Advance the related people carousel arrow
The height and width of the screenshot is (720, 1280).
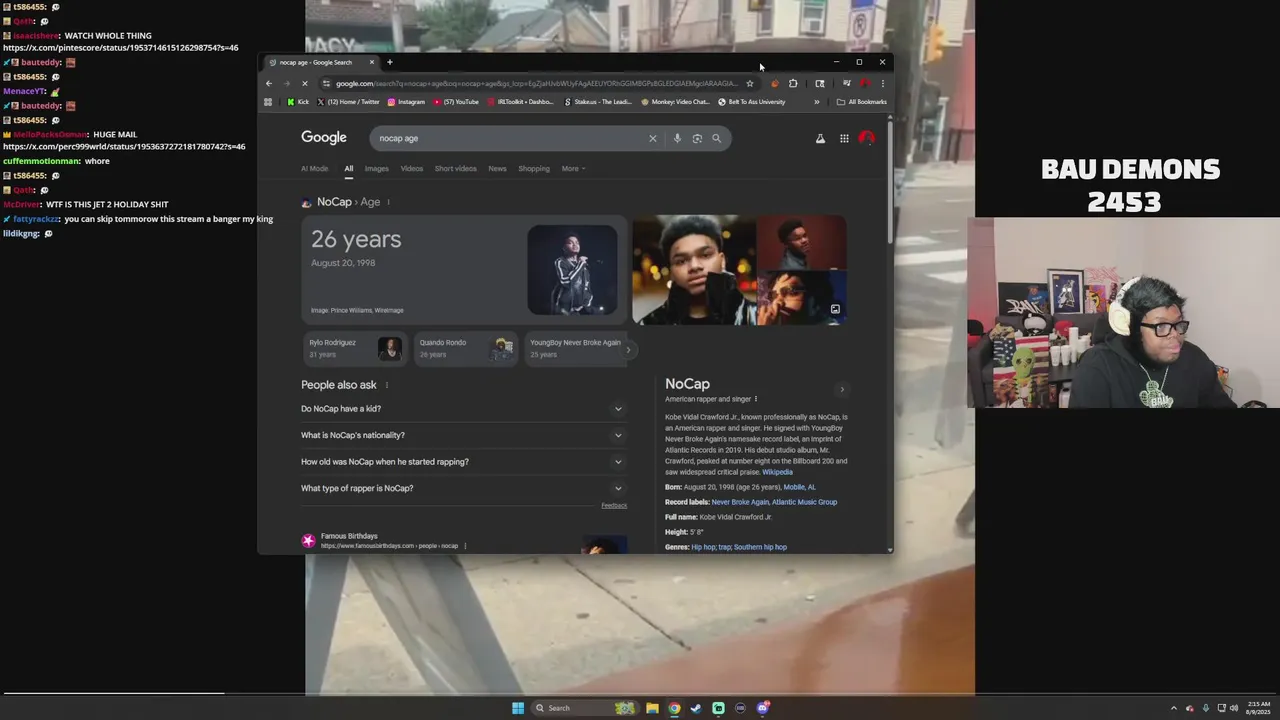[x=628, y=349]
